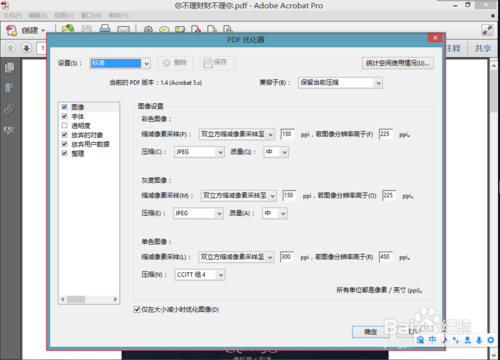Click the Email envelope toolbar icon
The width and height of the screenshot is (500, 360).
click(123, 30)
